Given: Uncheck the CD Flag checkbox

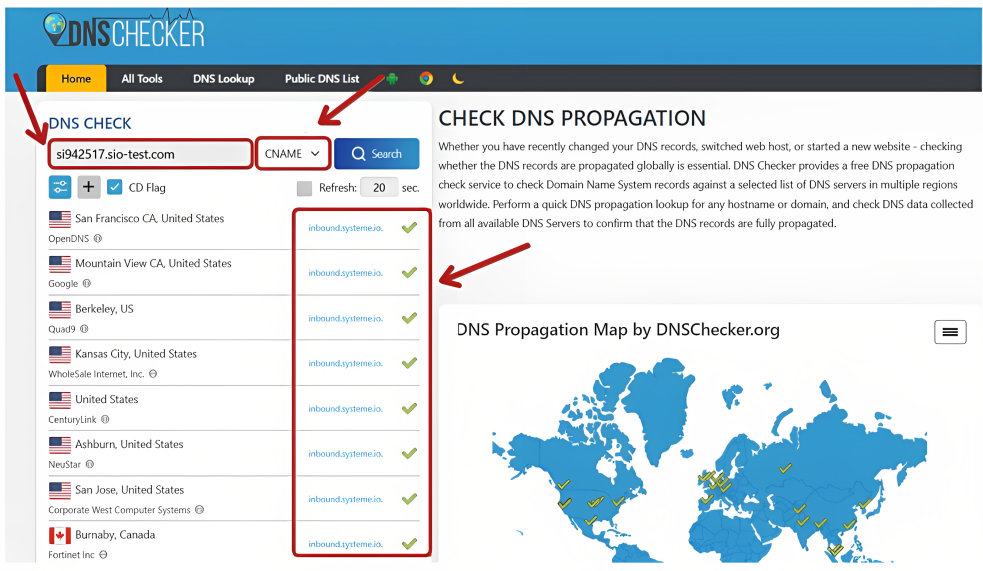Looking at the screenshot, I should (x=115, y=187).
